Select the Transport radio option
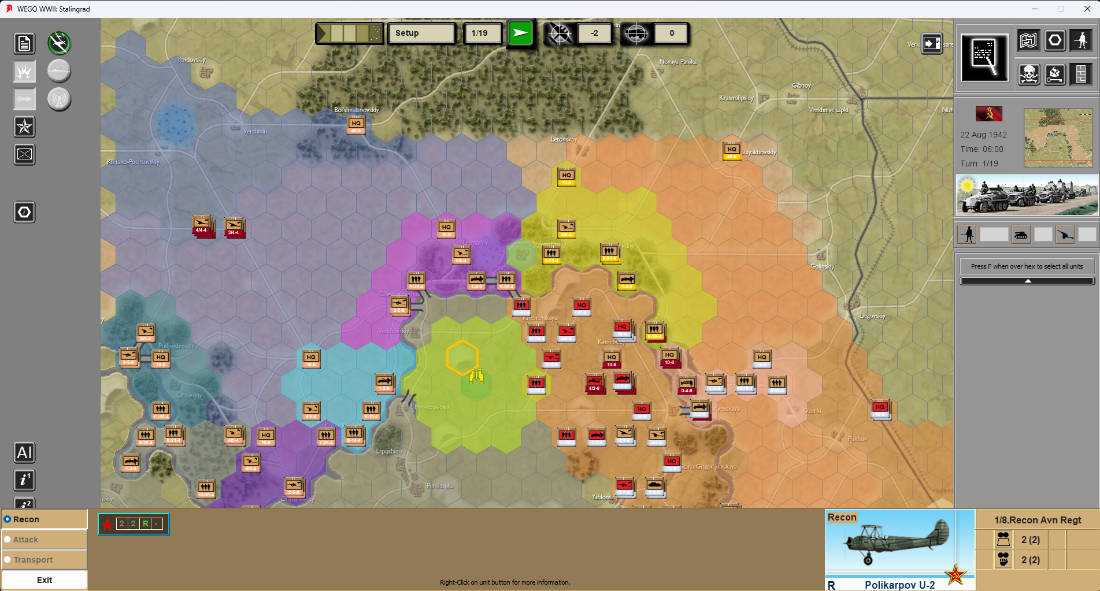Screen dimensions: 1100x591 (44, 560)
